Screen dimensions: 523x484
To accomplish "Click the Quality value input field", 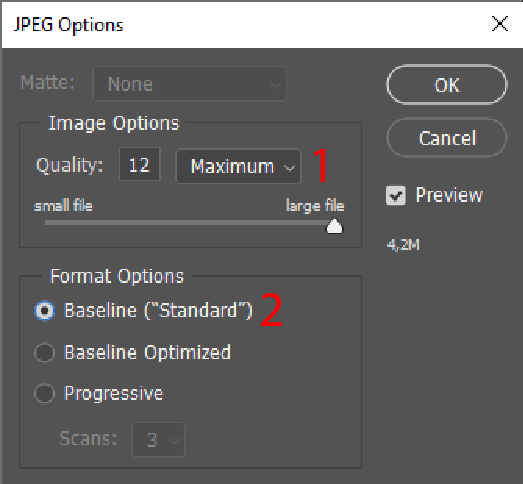I will click(x=140, y=164).
